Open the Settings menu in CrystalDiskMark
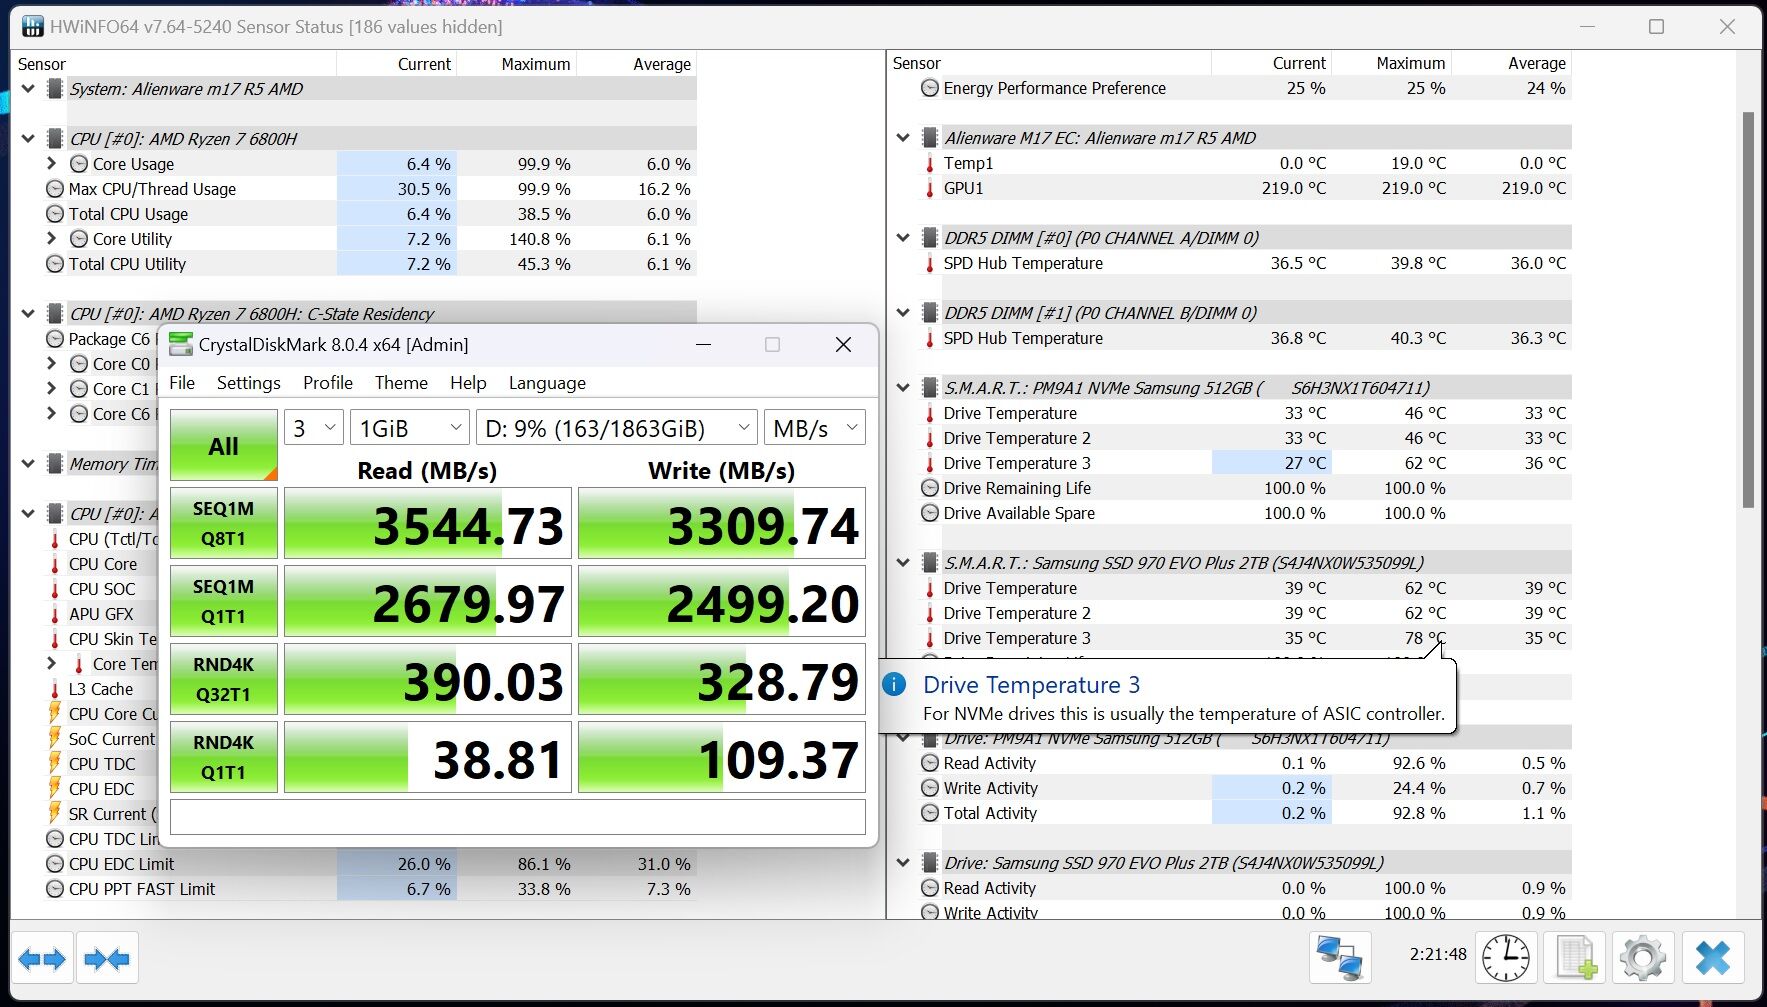The image size is (1767, 1007). pos(249,383)
